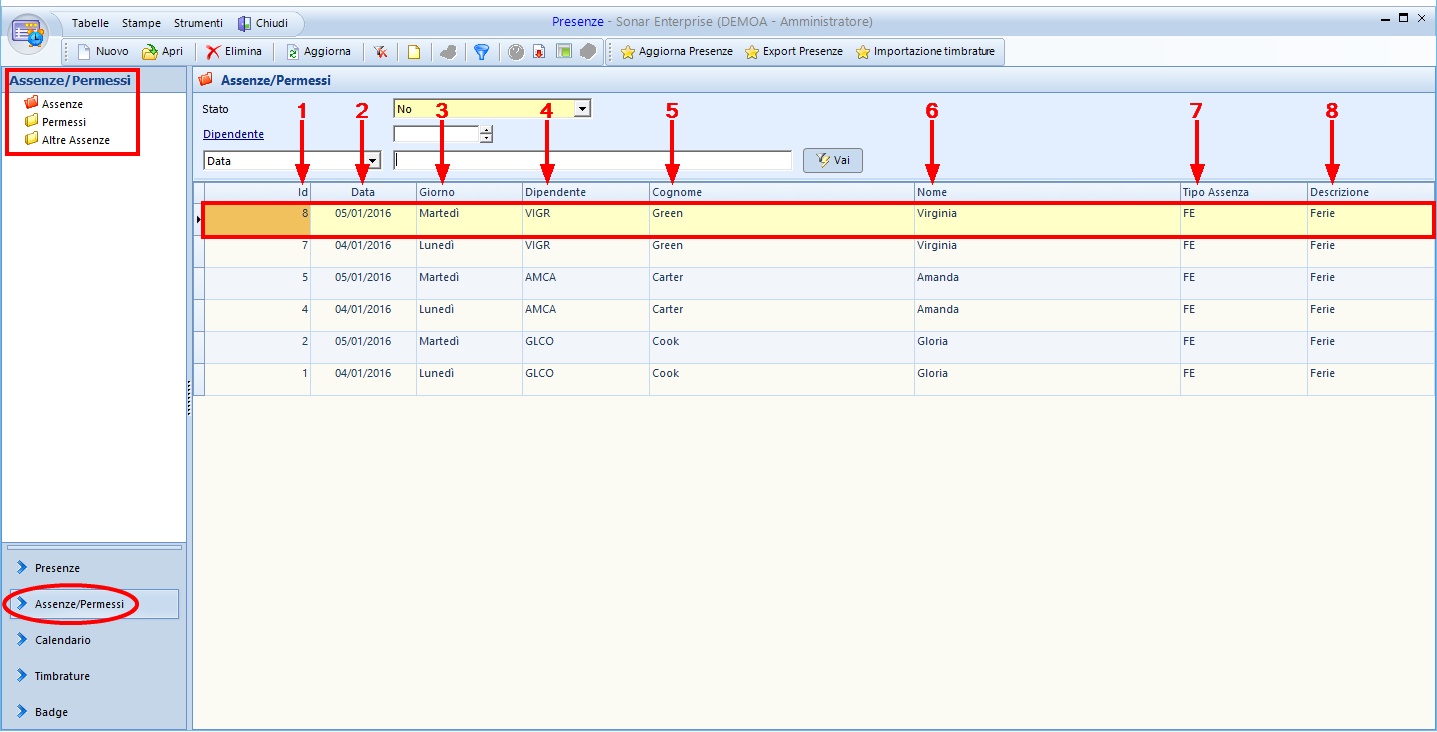Click the Aggiorna refresh icon
This screenshot has height=732, width=1437.
(293, 52)
